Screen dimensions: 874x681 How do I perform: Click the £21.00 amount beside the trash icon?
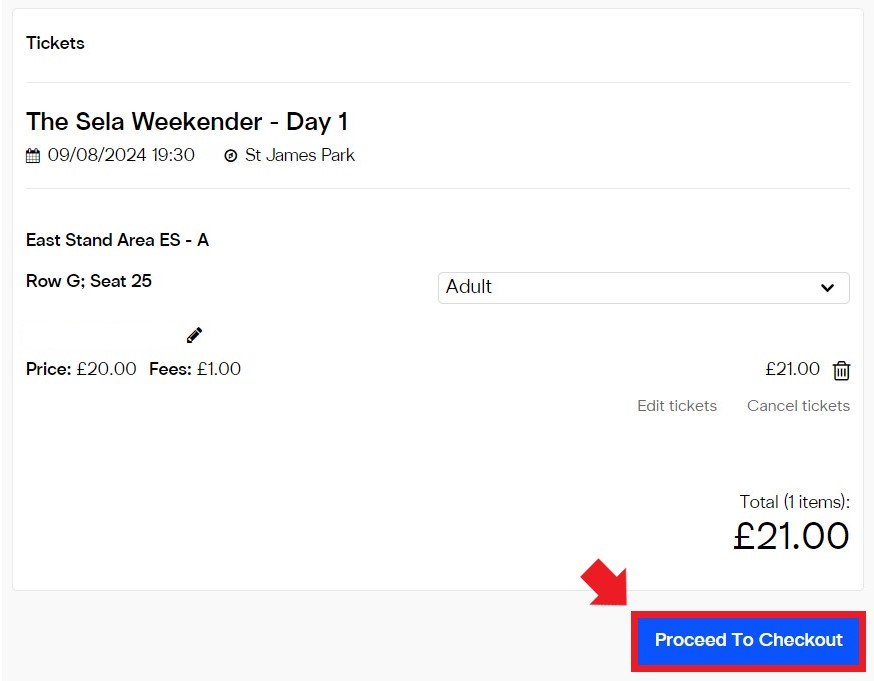pos(792,369)
